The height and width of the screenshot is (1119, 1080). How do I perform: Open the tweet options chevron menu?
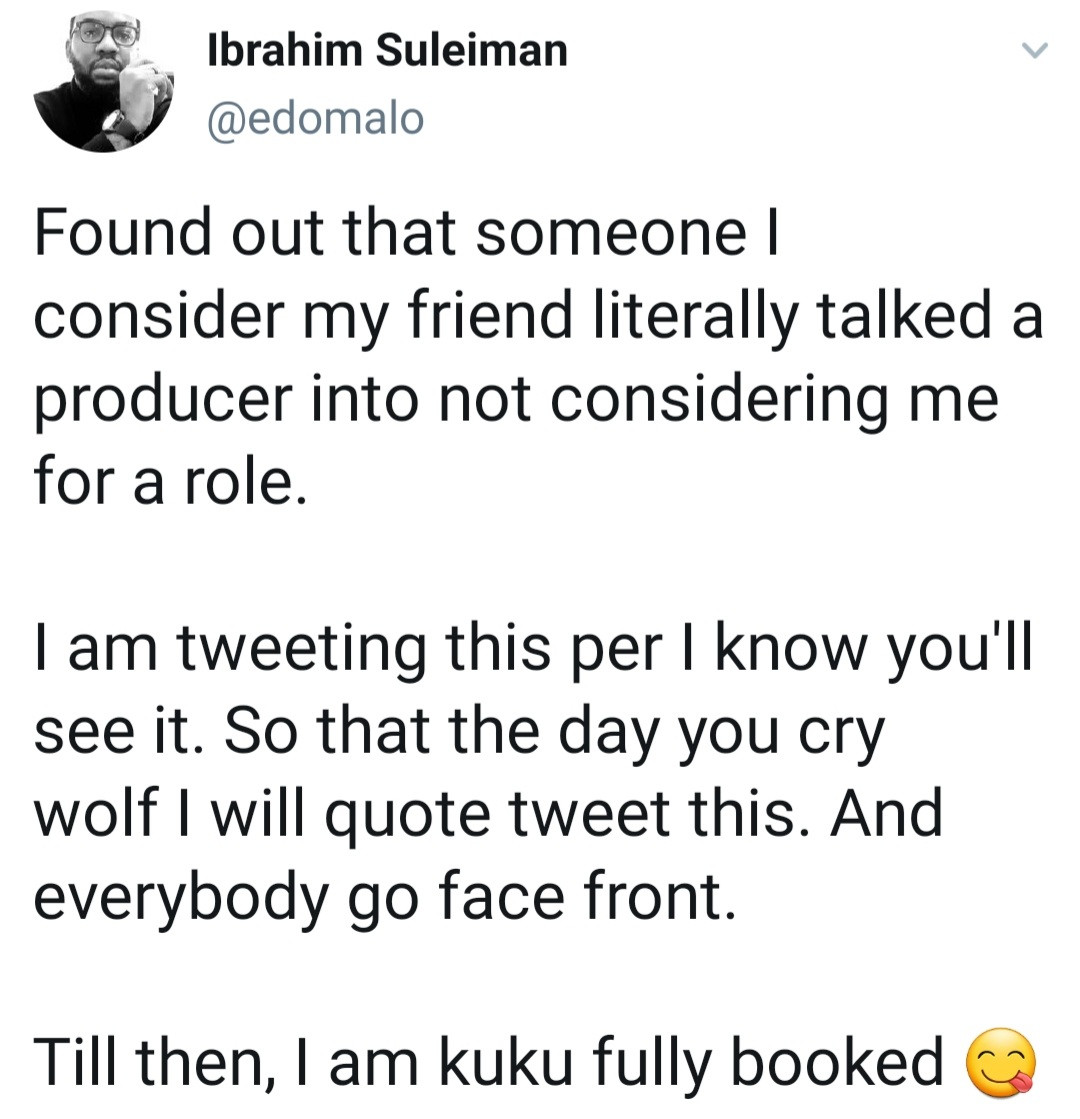click(x=1037, y=50)
